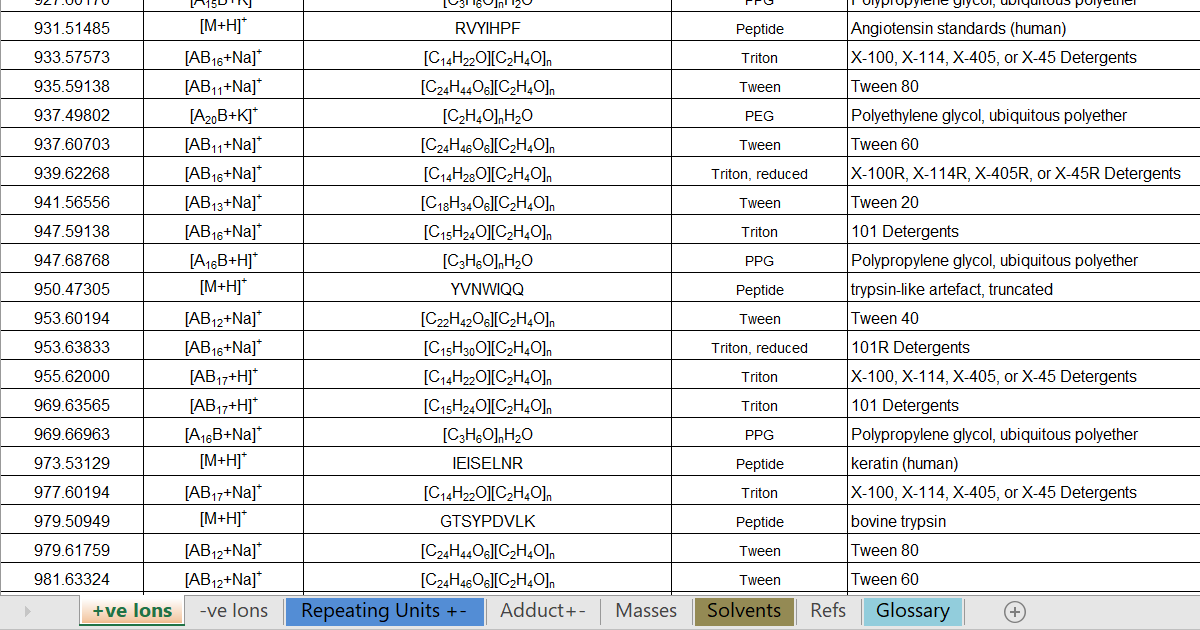Screen dimensions: 1200x630
Task: Click the RVYIHPF peptide cell
Action: click(486, 29)
